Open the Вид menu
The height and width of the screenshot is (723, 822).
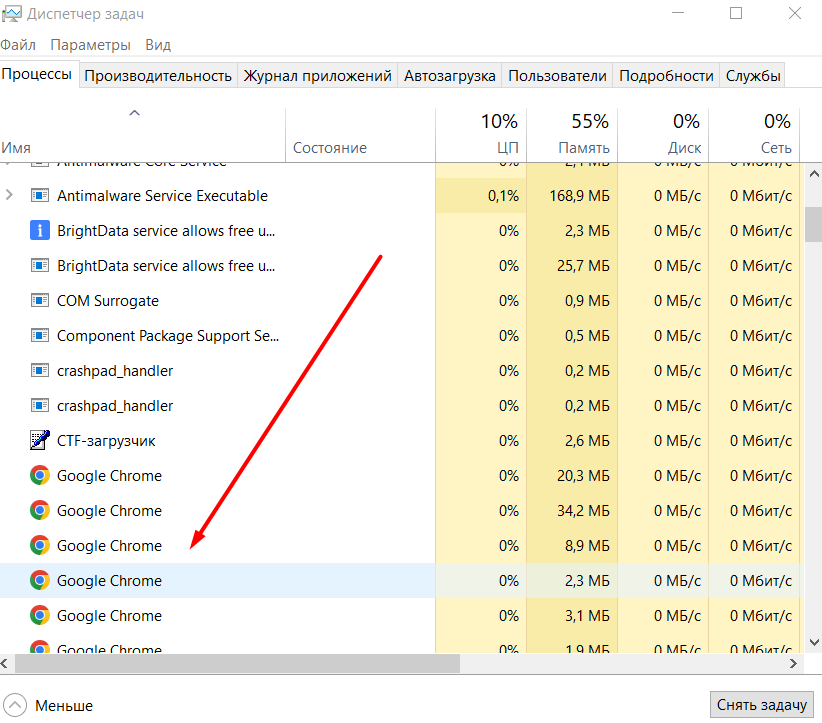[158, 45]
